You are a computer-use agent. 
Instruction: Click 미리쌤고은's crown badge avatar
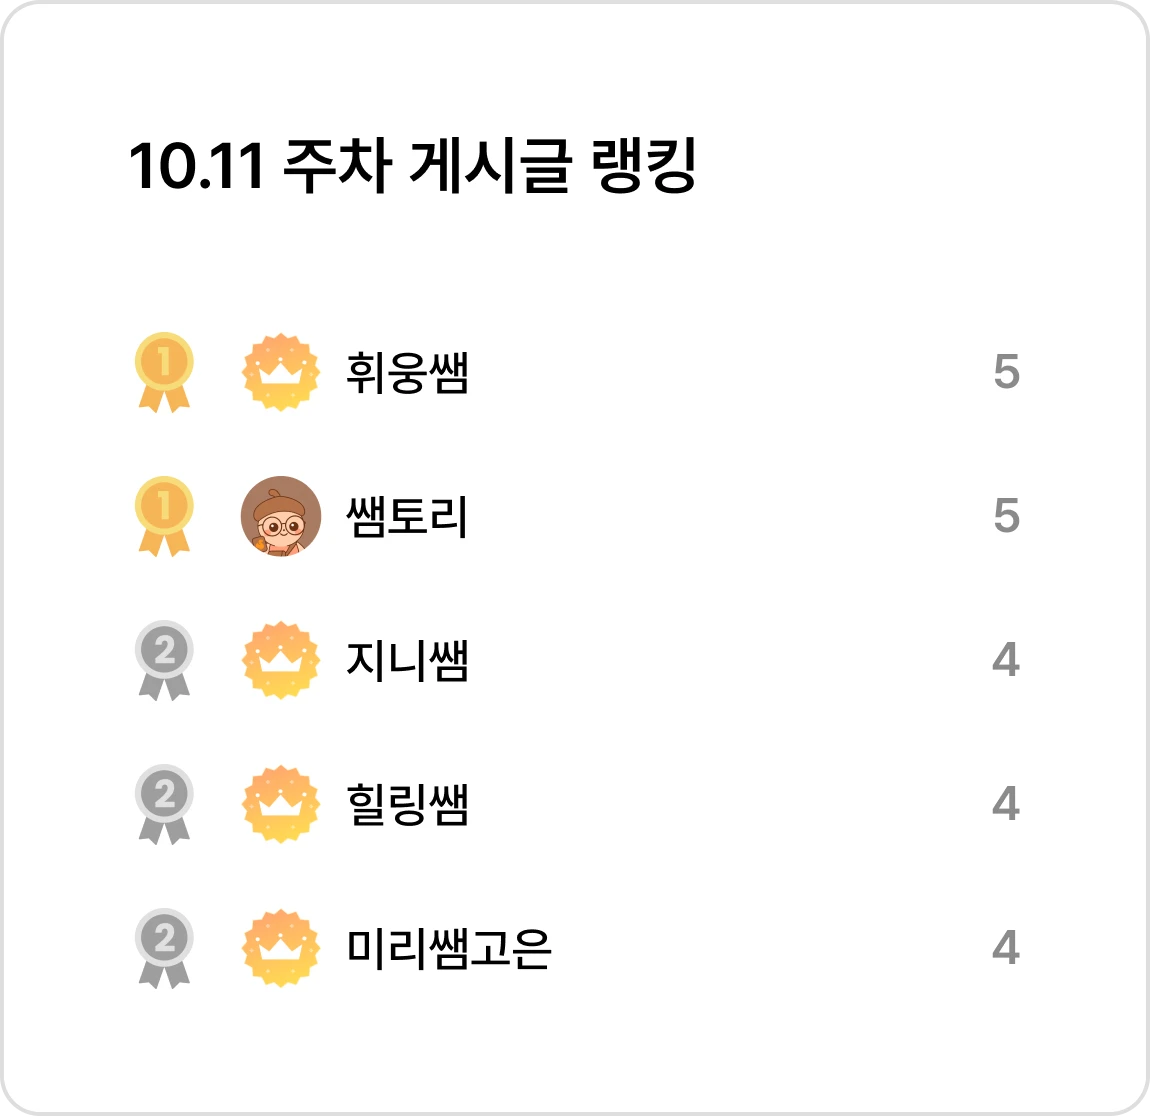[281, 947]
